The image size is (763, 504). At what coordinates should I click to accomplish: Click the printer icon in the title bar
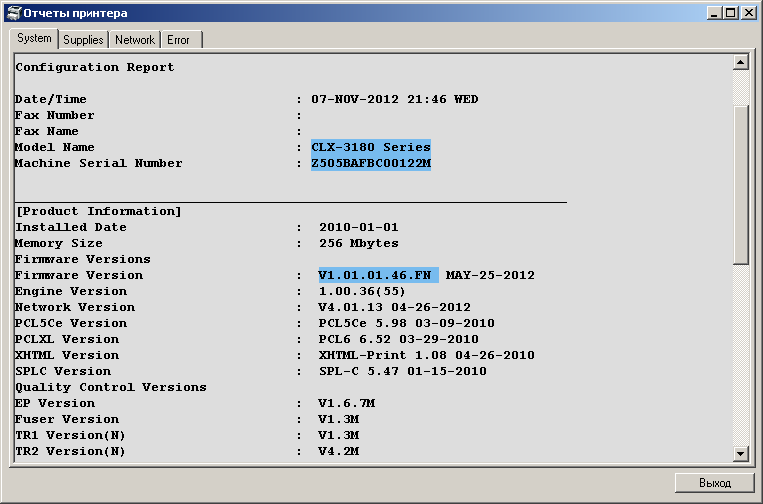click(14, 13)
